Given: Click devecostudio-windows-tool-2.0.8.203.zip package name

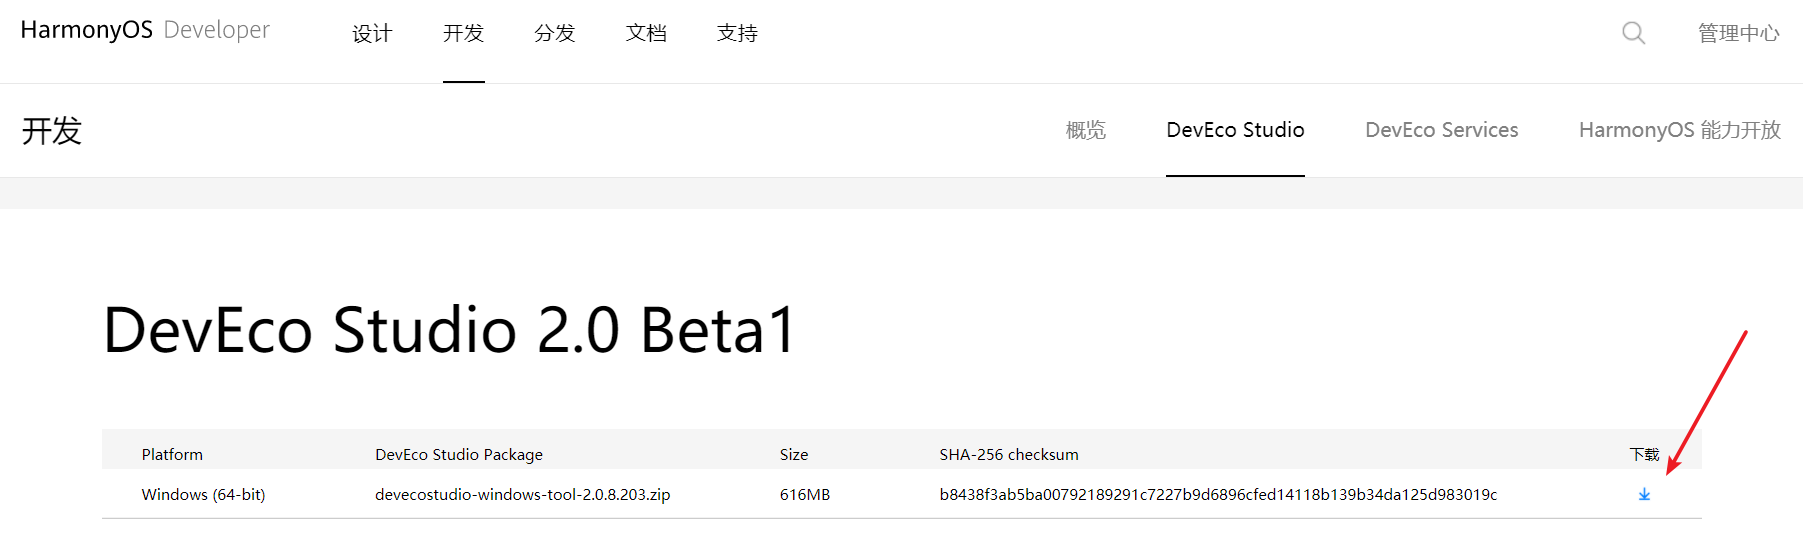Looking at the screenshot, I should coord(523,494).
